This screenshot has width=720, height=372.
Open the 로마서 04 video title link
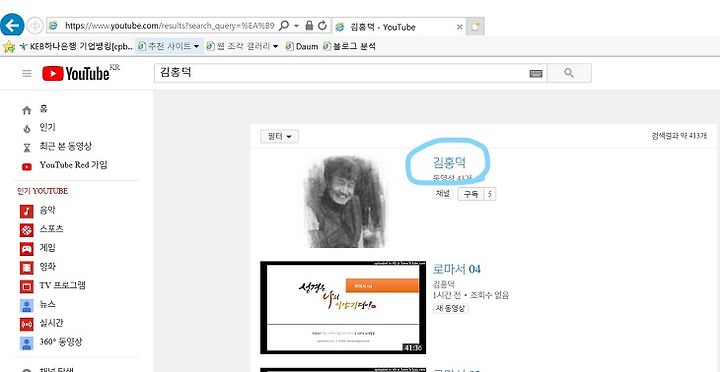456,269
